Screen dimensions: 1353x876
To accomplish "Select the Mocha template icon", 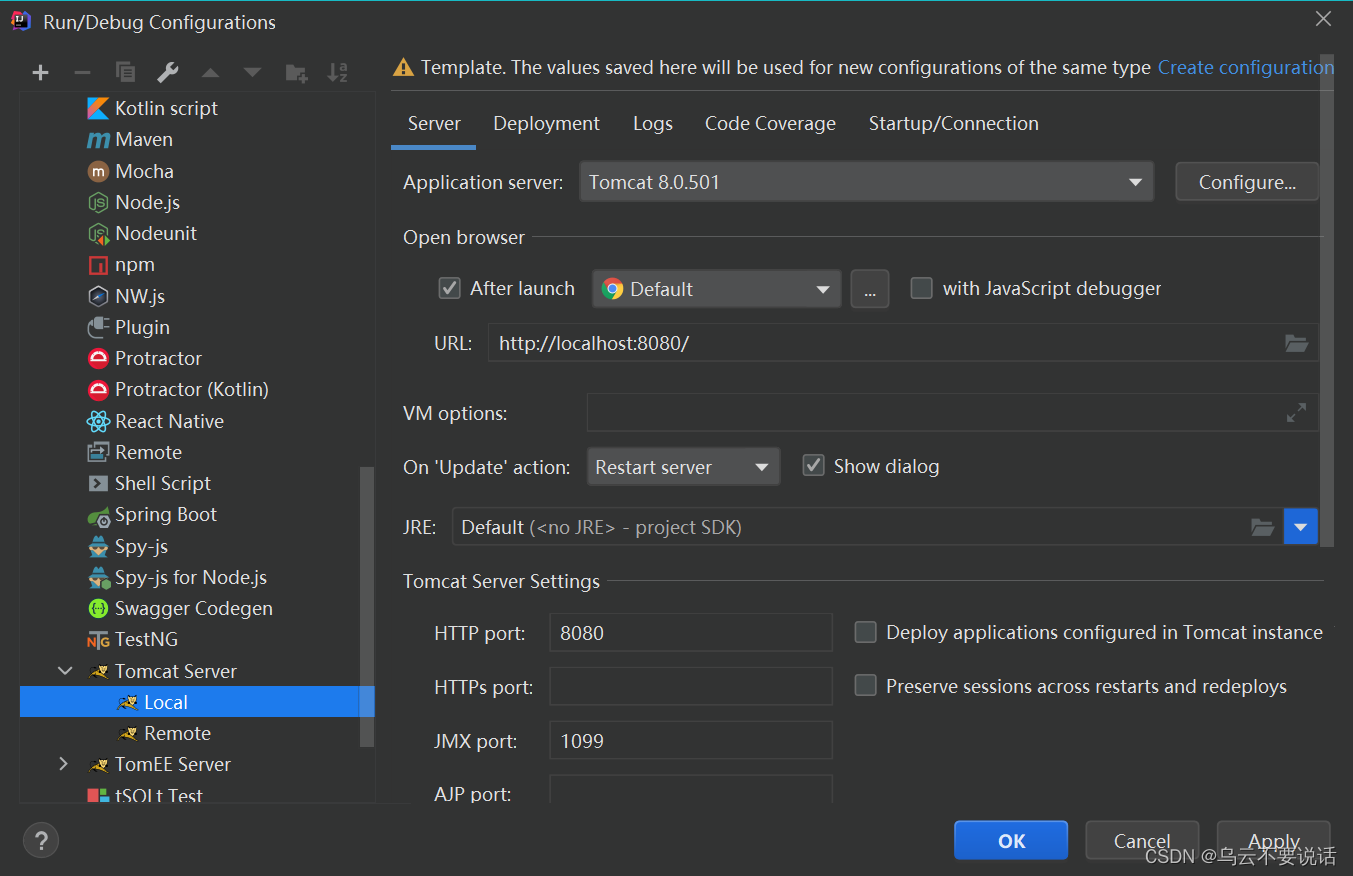I will click(x=98, y=171).
